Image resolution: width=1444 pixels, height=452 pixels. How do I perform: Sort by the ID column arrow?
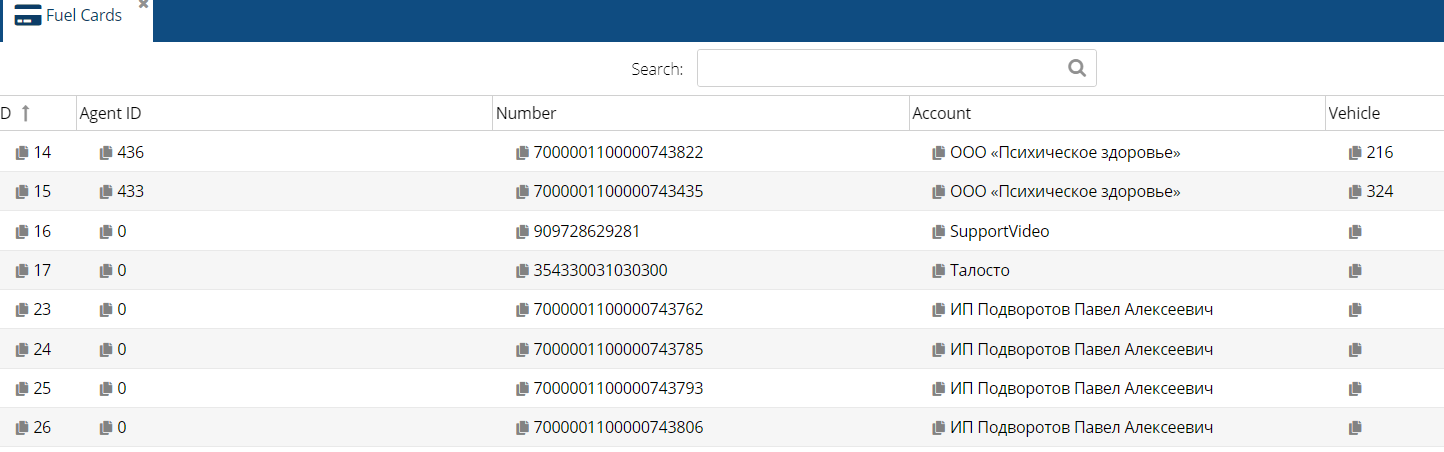(26, 114)
